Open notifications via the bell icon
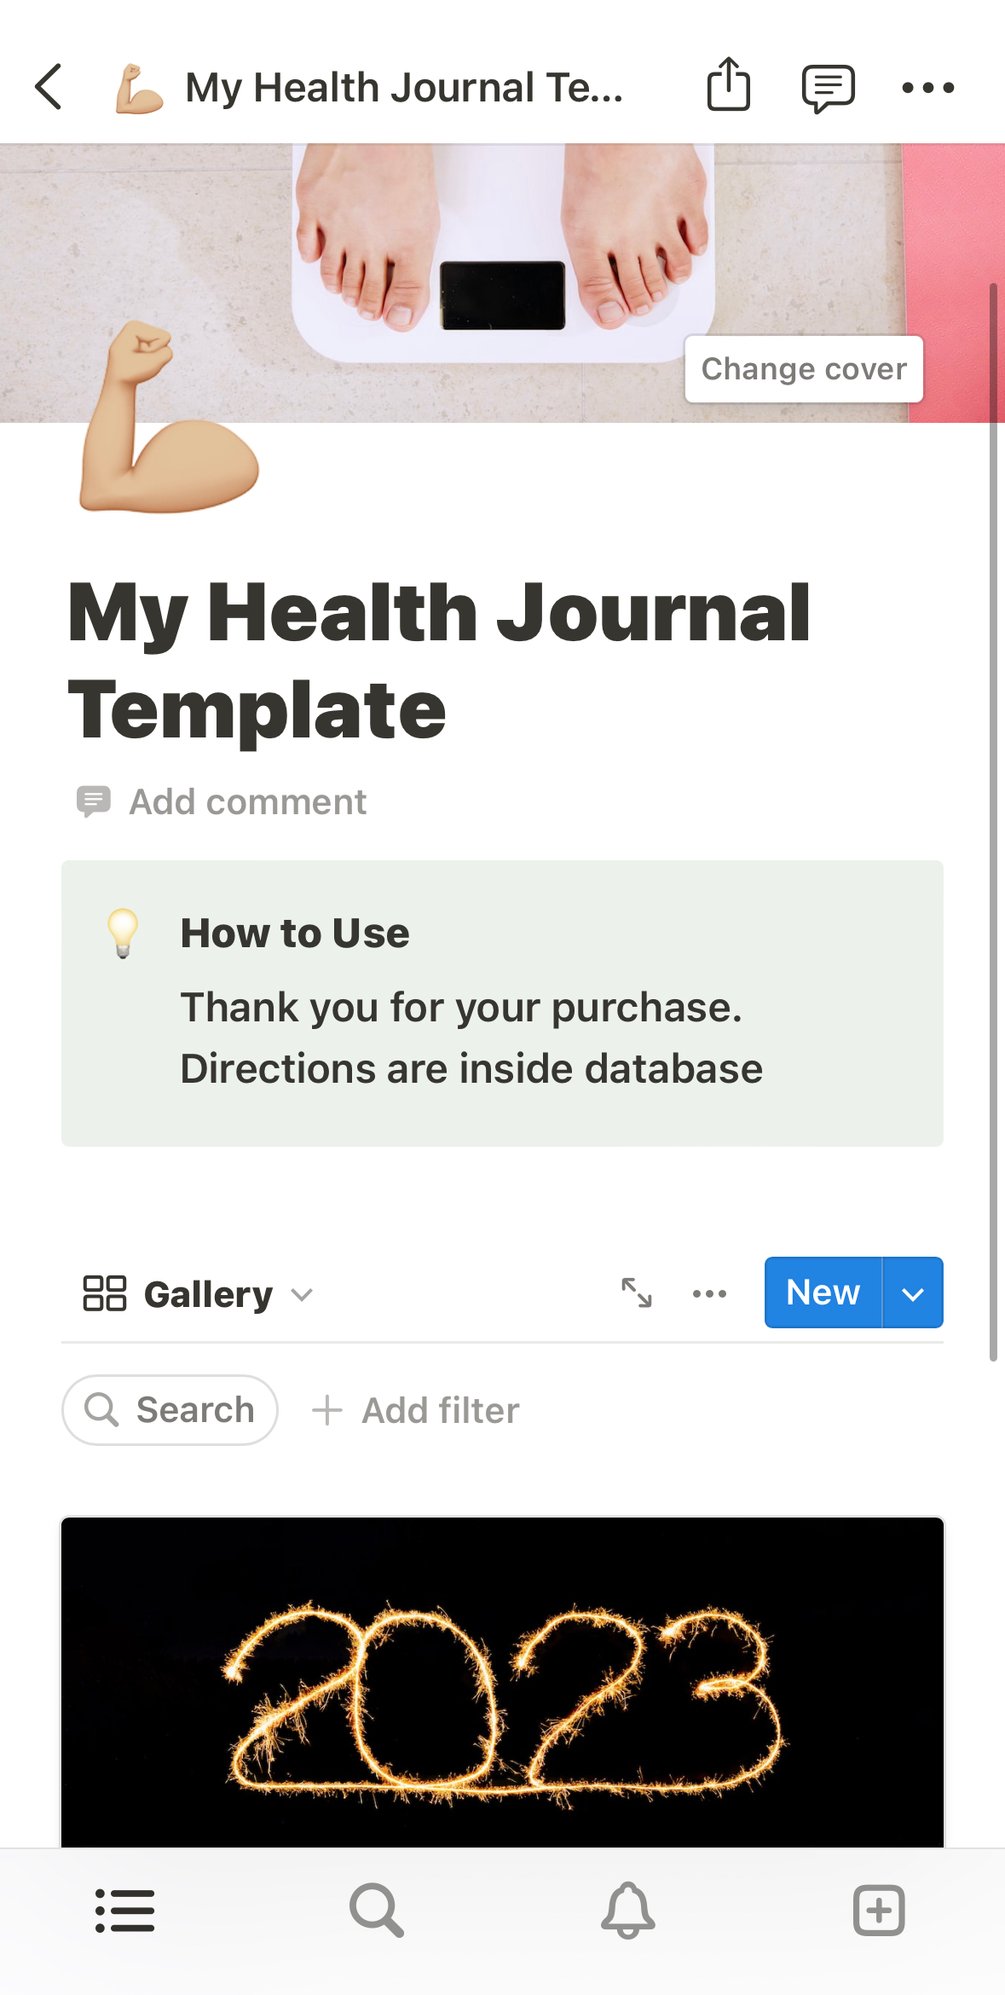Screen dimensions: 1005x1995 click(628, 1910)
